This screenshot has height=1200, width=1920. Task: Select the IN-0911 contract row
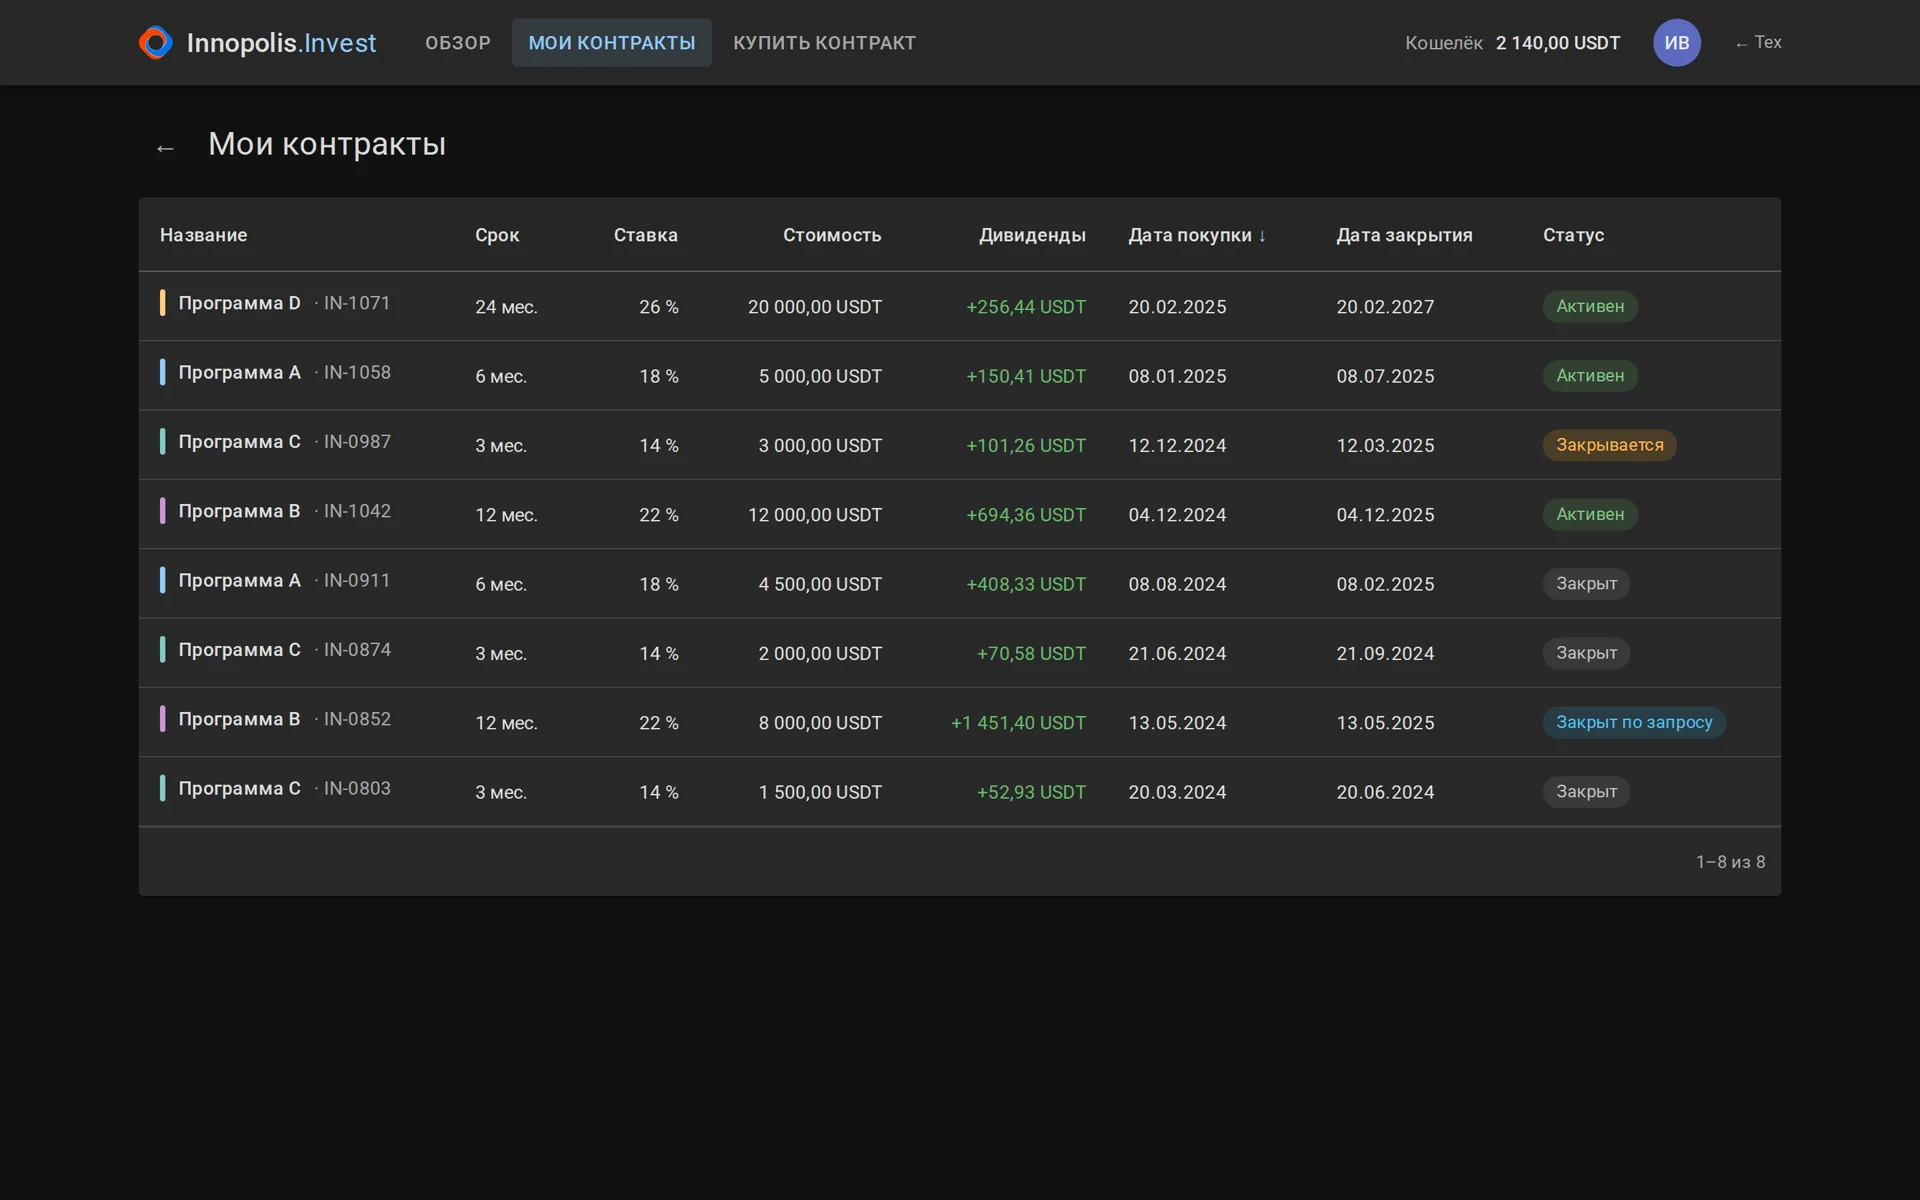960,583
